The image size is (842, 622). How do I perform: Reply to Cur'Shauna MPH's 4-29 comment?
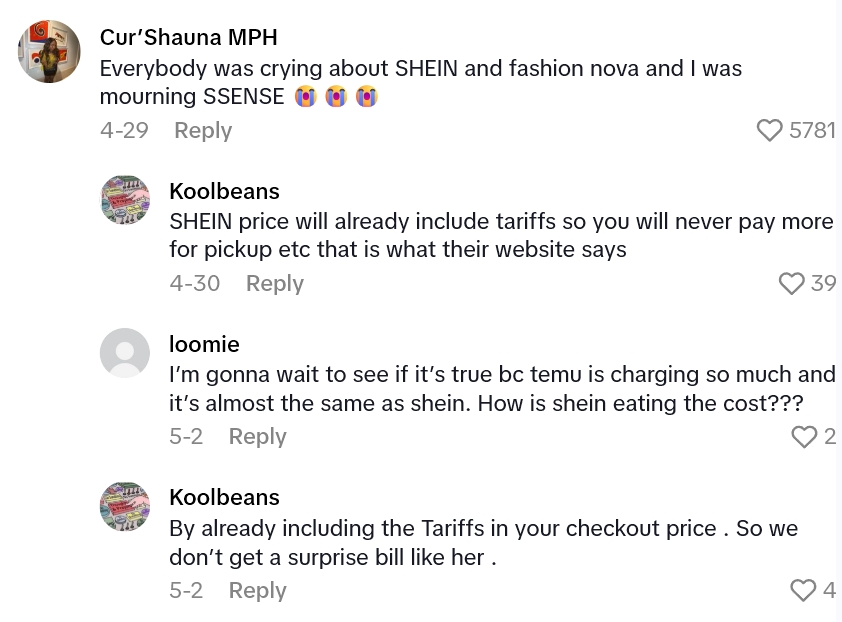click(x=202, y=130)
